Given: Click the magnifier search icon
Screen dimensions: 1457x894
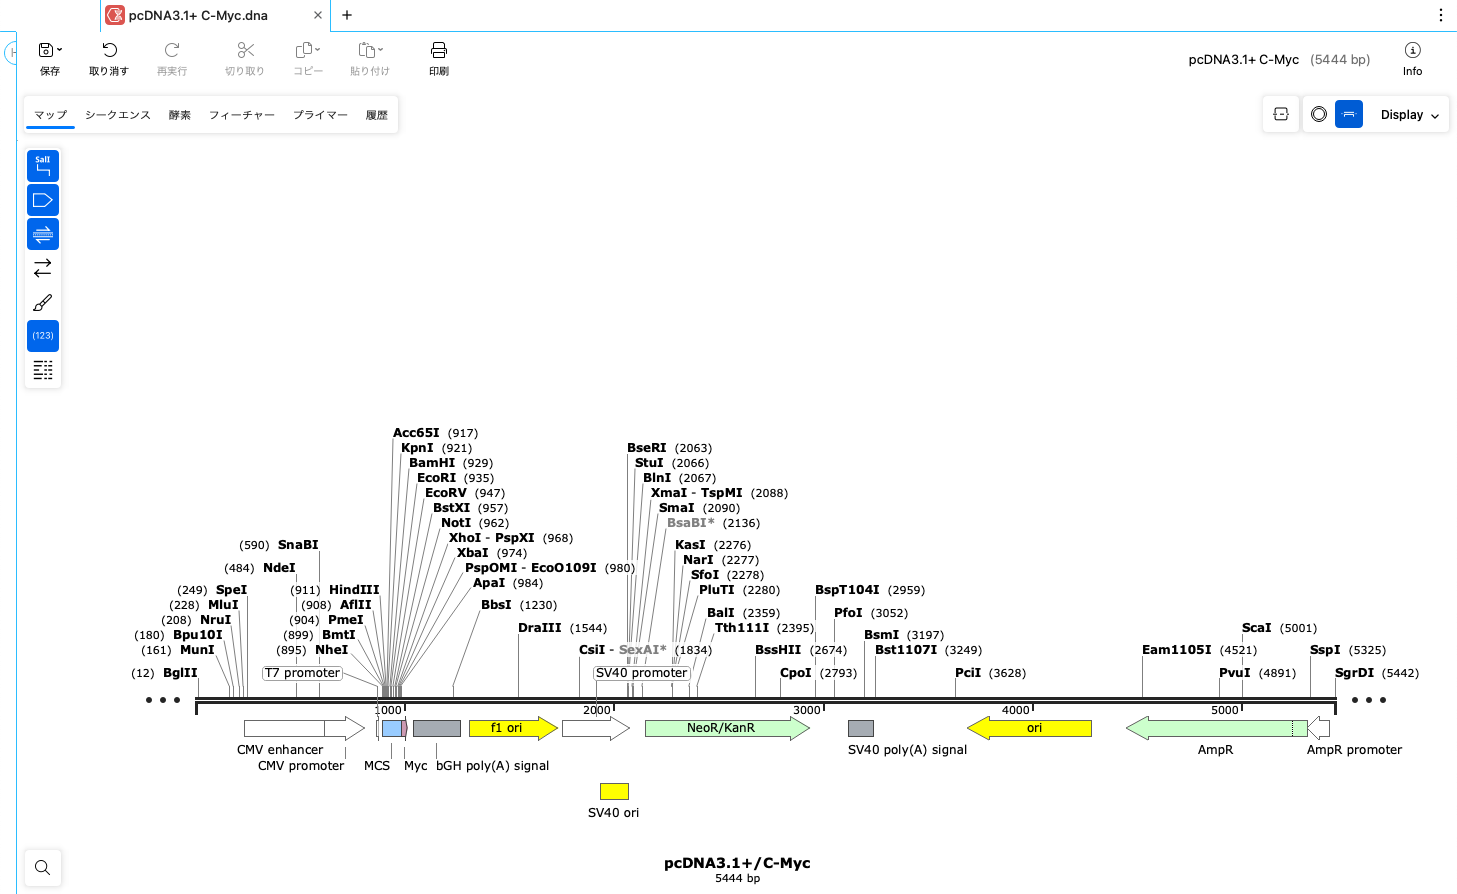Looking at the screenshot, I should tap(42, 867).
